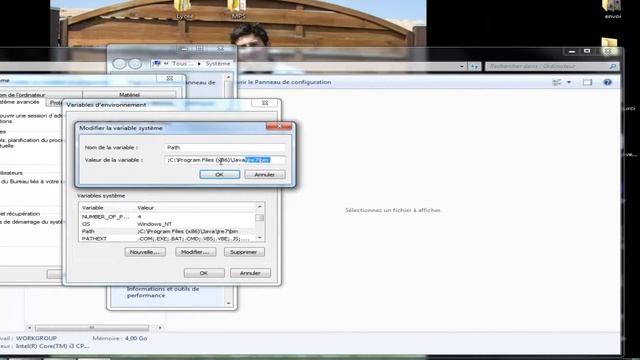Image resolution: width=640 pixels, height=360 pixels.
Task: Click the Explorer horizontal scrollbar right arrow
Action: coord(160,327)
